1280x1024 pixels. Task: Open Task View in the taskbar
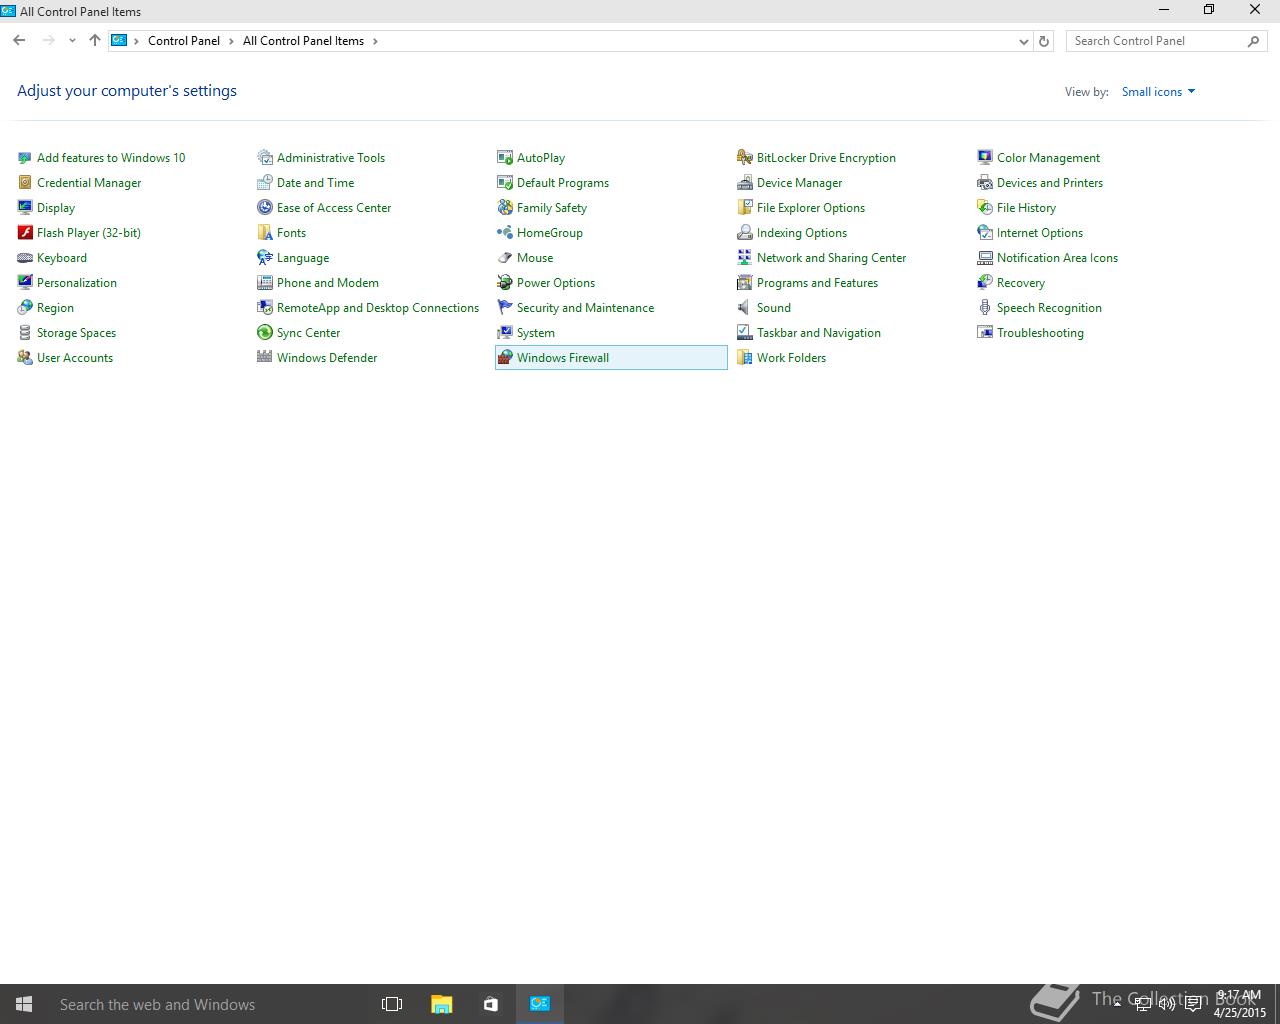(392, 1004)
